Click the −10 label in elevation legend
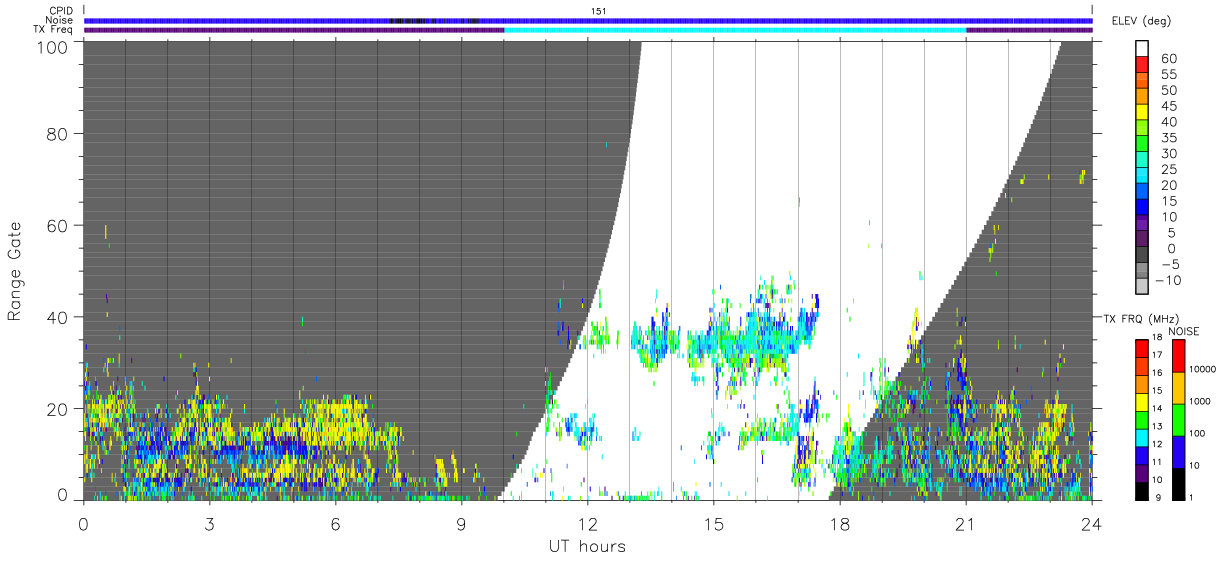The width and height of the screenshot is (1228, 567). (1166, 280)
